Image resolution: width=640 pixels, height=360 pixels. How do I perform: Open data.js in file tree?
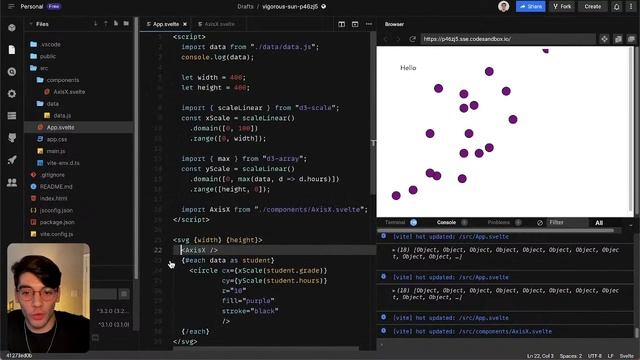point(62,116)
